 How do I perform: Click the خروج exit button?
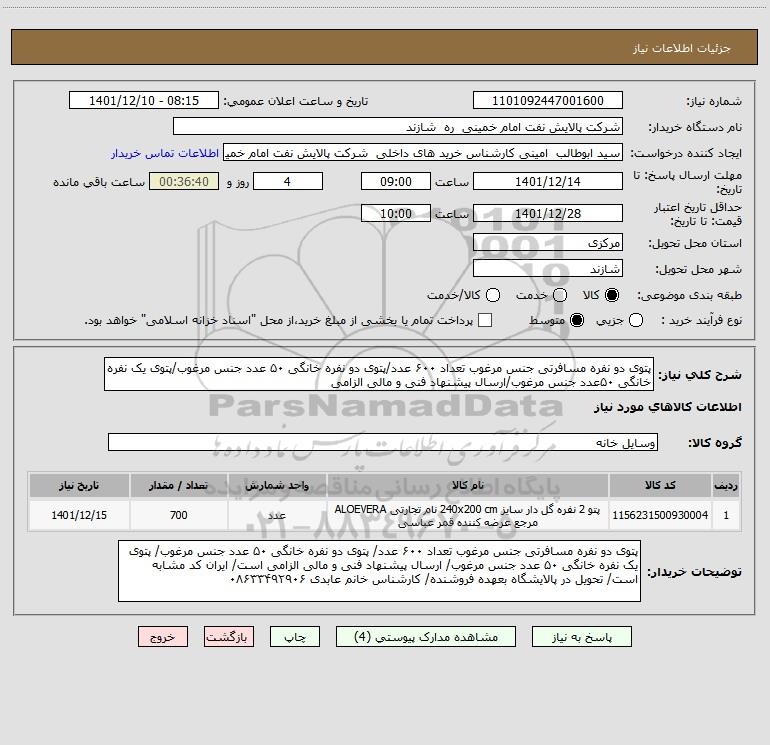[163, 637]
